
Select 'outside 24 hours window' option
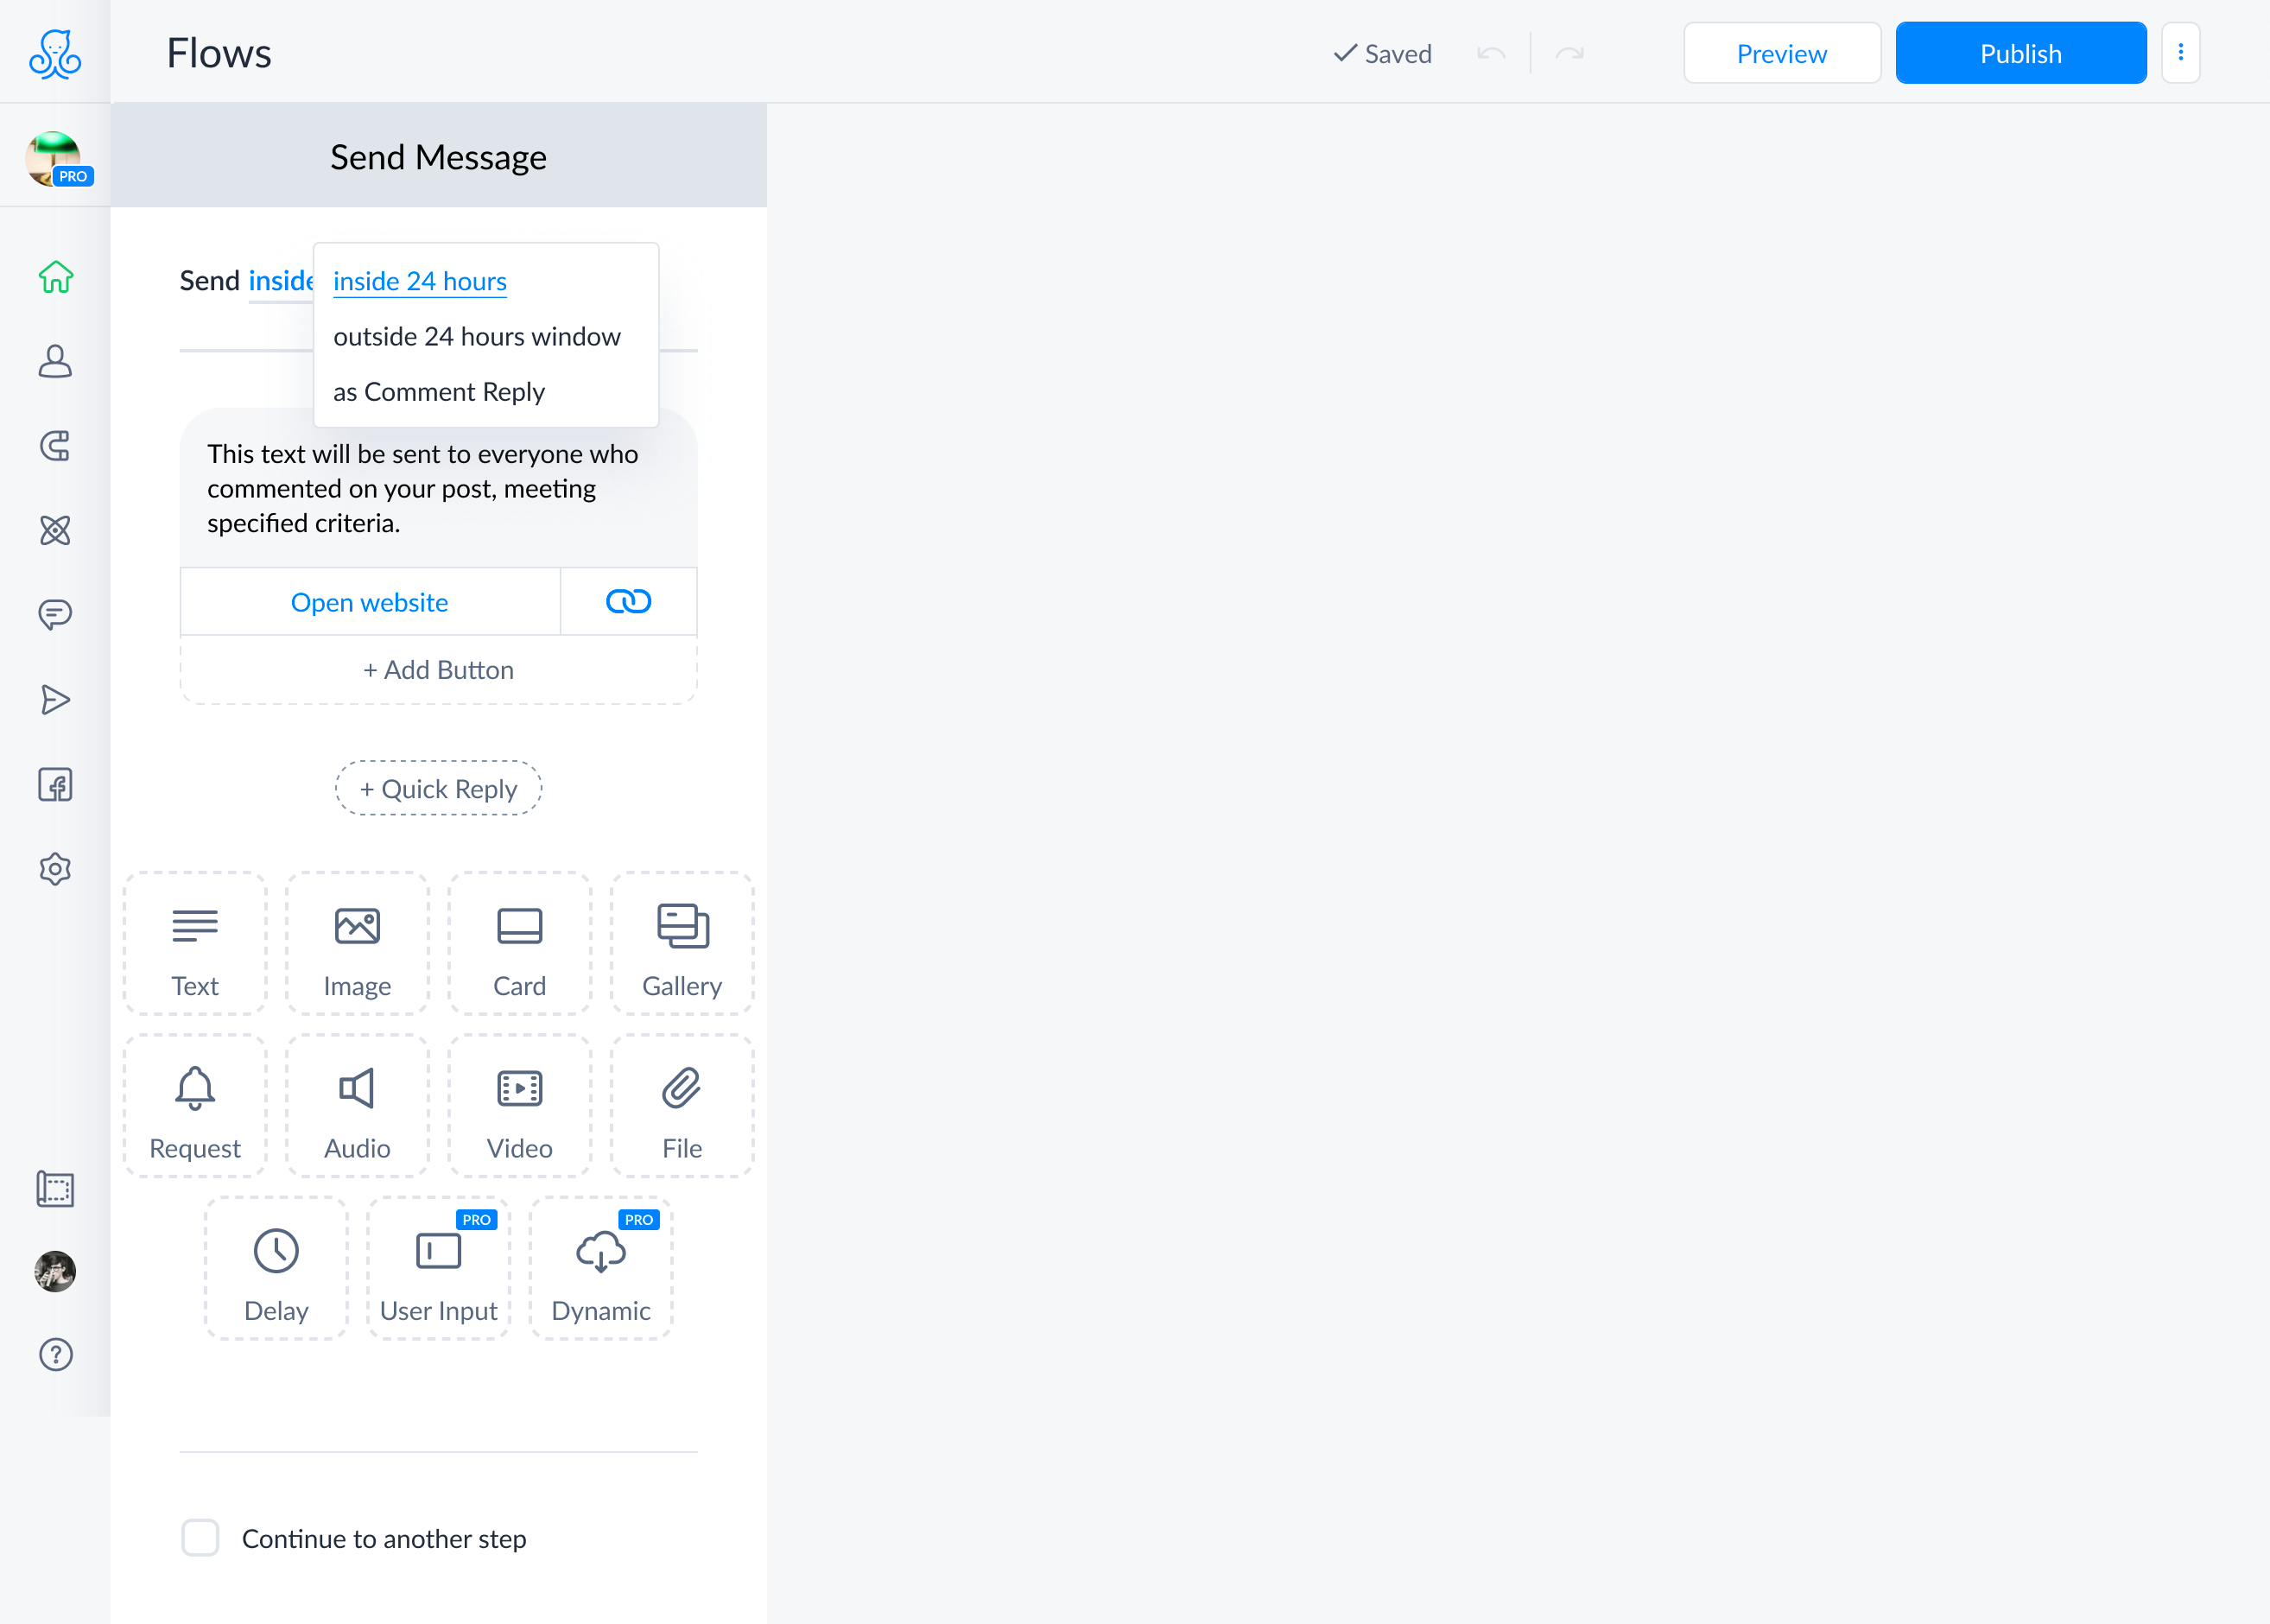point(477,336)
